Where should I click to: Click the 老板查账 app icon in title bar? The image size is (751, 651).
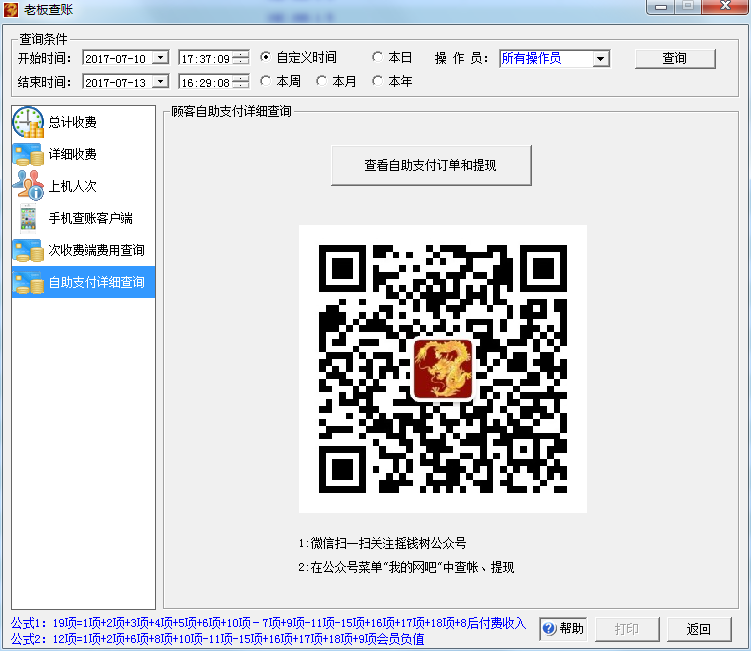pos(11,10)
